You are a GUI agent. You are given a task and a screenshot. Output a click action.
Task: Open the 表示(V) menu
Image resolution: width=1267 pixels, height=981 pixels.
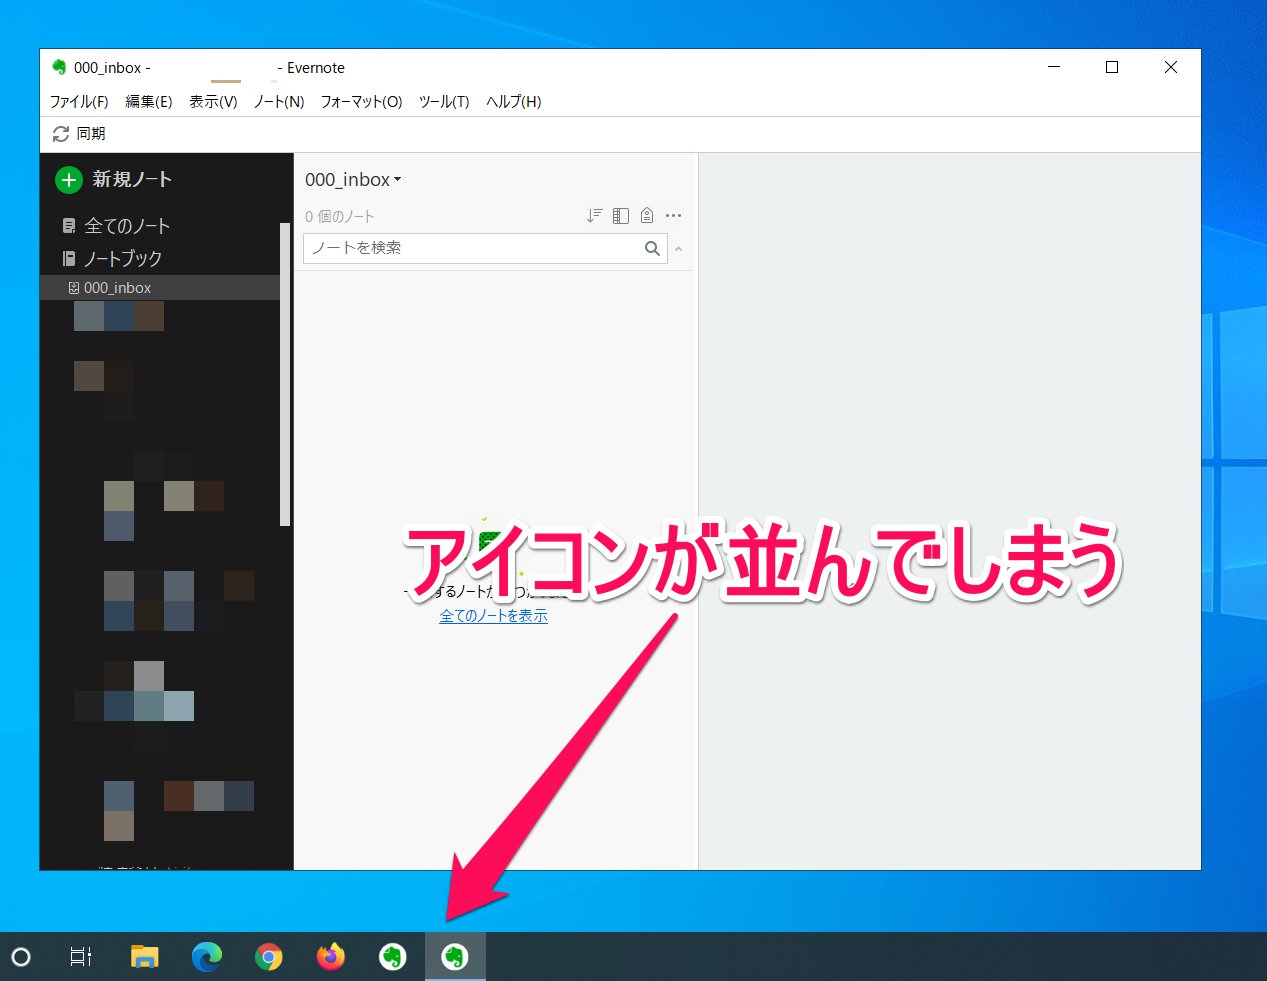[213, 101]
